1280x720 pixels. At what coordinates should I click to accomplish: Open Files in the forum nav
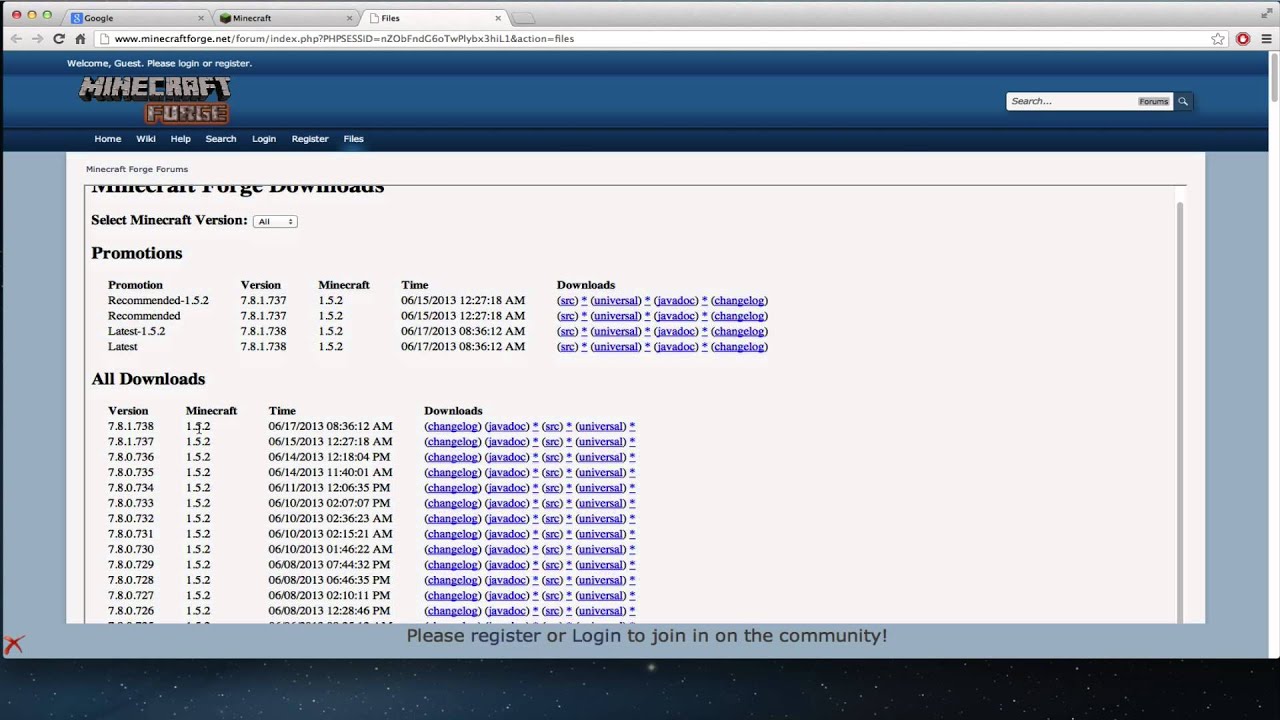point(354,139)
